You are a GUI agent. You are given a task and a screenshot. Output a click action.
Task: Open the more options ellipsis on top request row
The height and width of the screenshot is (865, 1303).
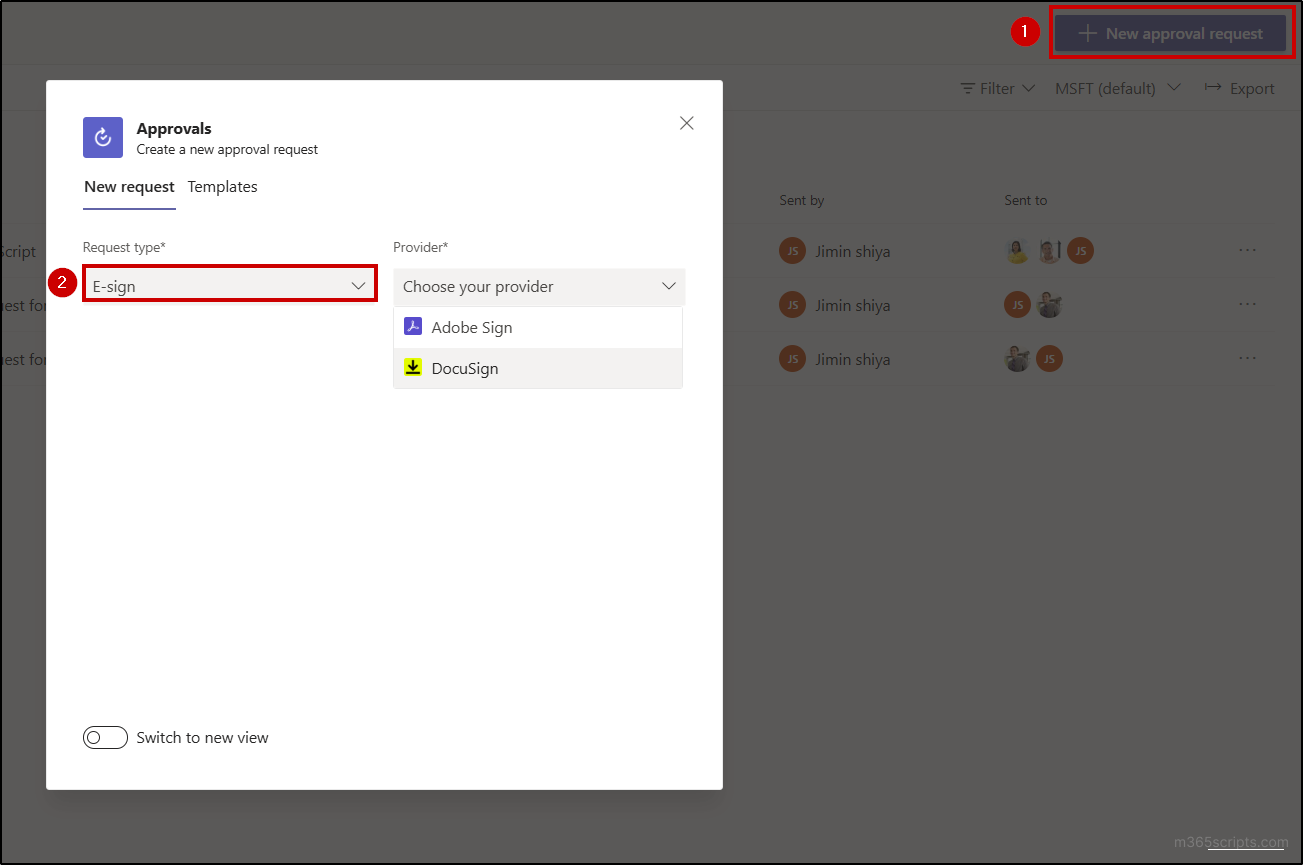tap(1247, 251)
